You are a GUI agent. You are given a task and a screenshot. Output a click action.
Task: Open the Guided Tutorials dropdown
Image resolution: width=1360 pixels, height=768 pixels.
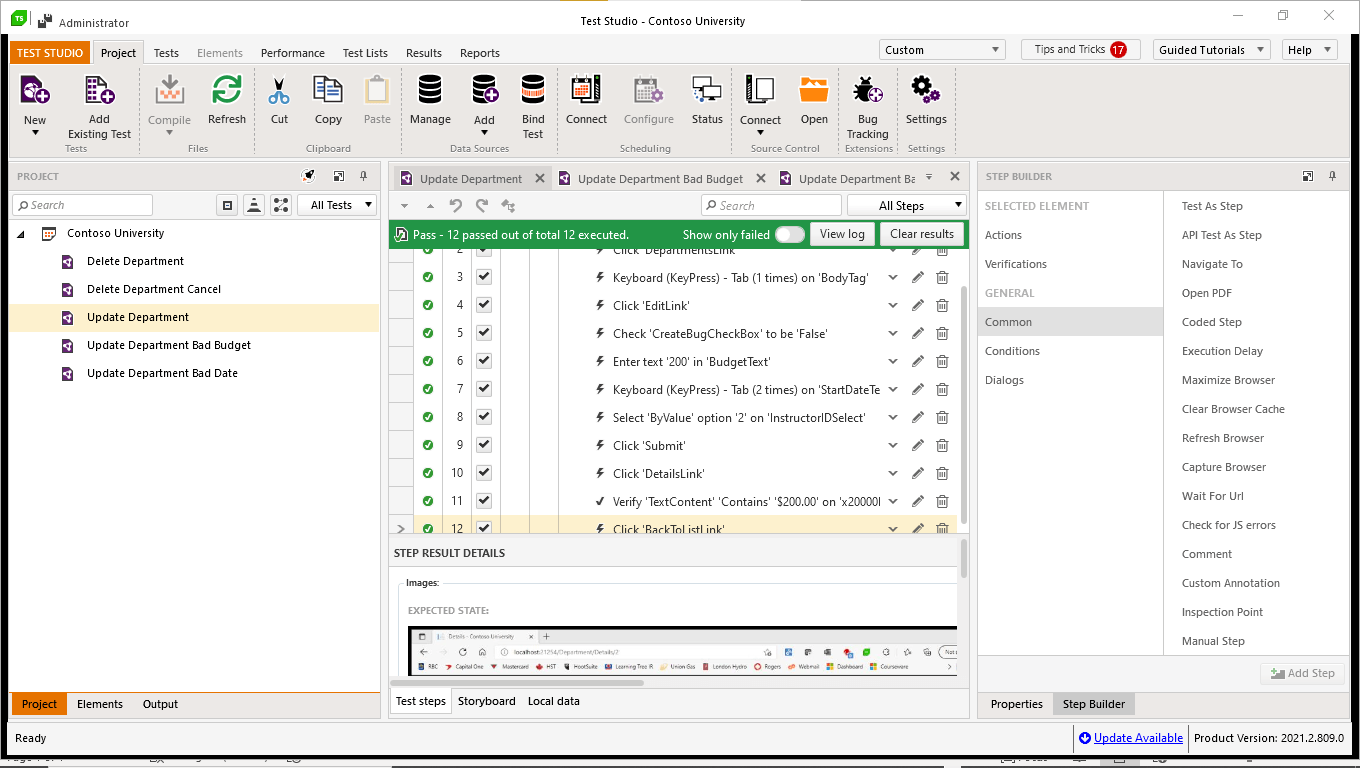tap(1211, 50)
